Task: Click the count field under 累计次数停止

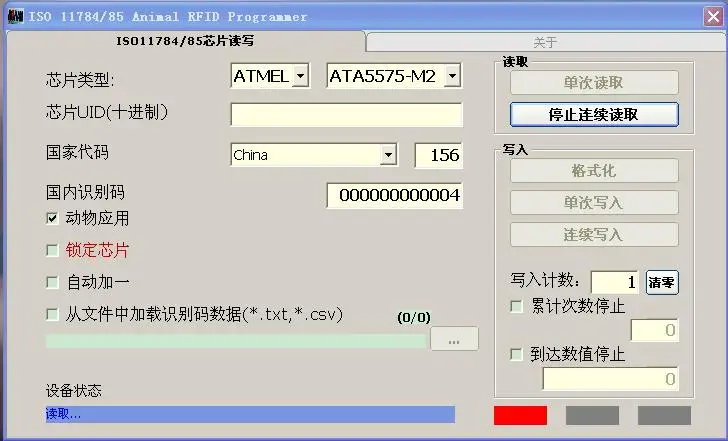Action: click(654, 330)
